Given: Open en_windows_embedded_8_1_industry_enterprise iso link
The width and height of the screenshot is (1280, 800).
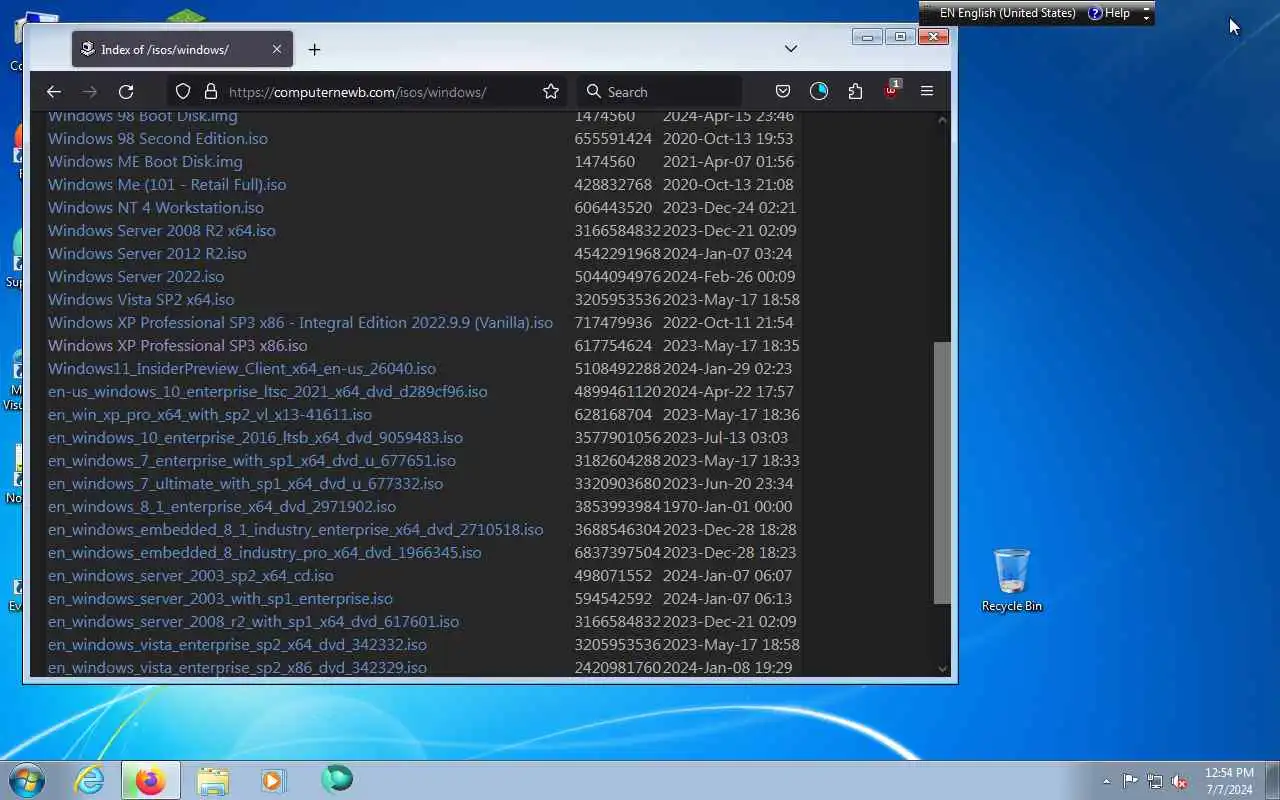Looking at the screenshot, I should (x=296, y=530).
